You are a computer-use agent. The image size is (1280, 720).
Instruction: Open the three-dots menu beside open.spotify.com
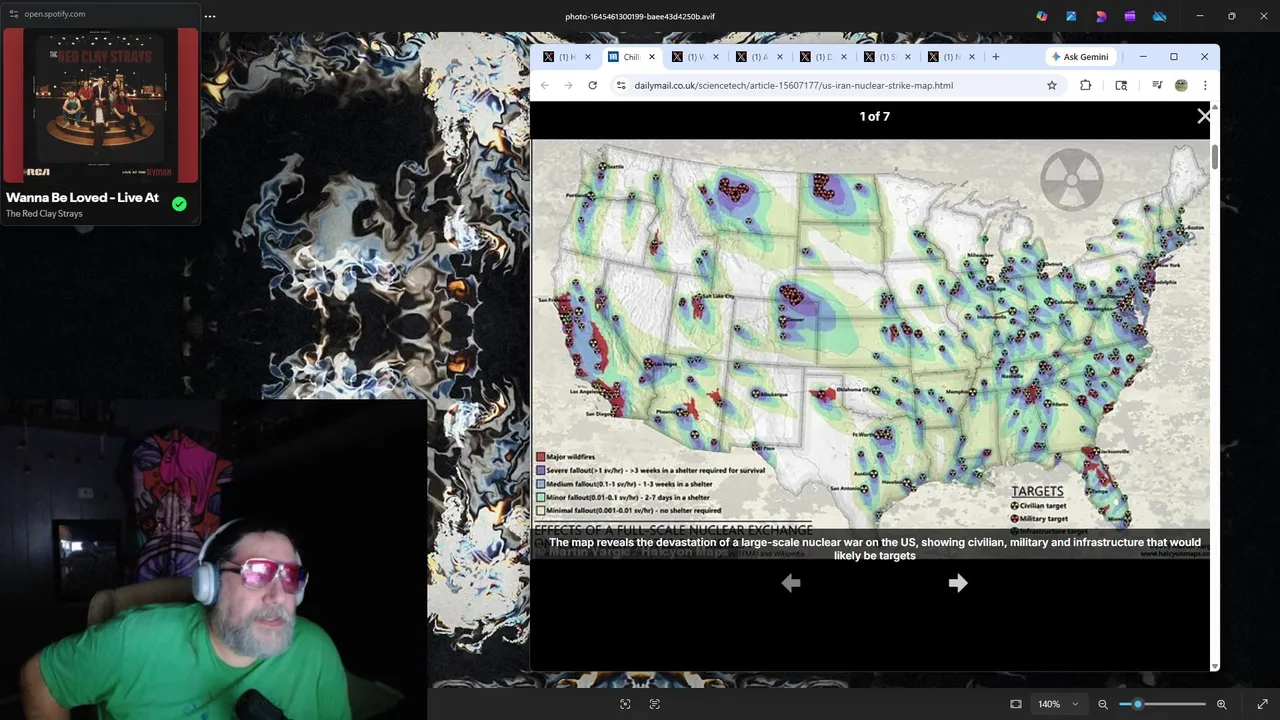pyautogui.click(x=210, y=16)
